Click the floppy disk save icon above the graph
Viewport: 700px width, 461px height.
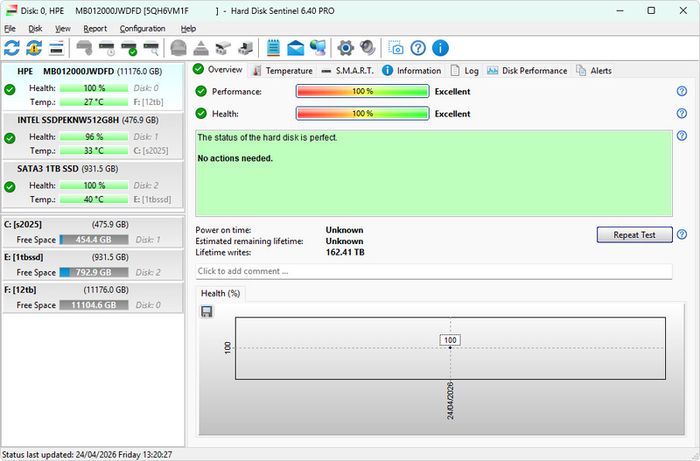pos(207,311)
